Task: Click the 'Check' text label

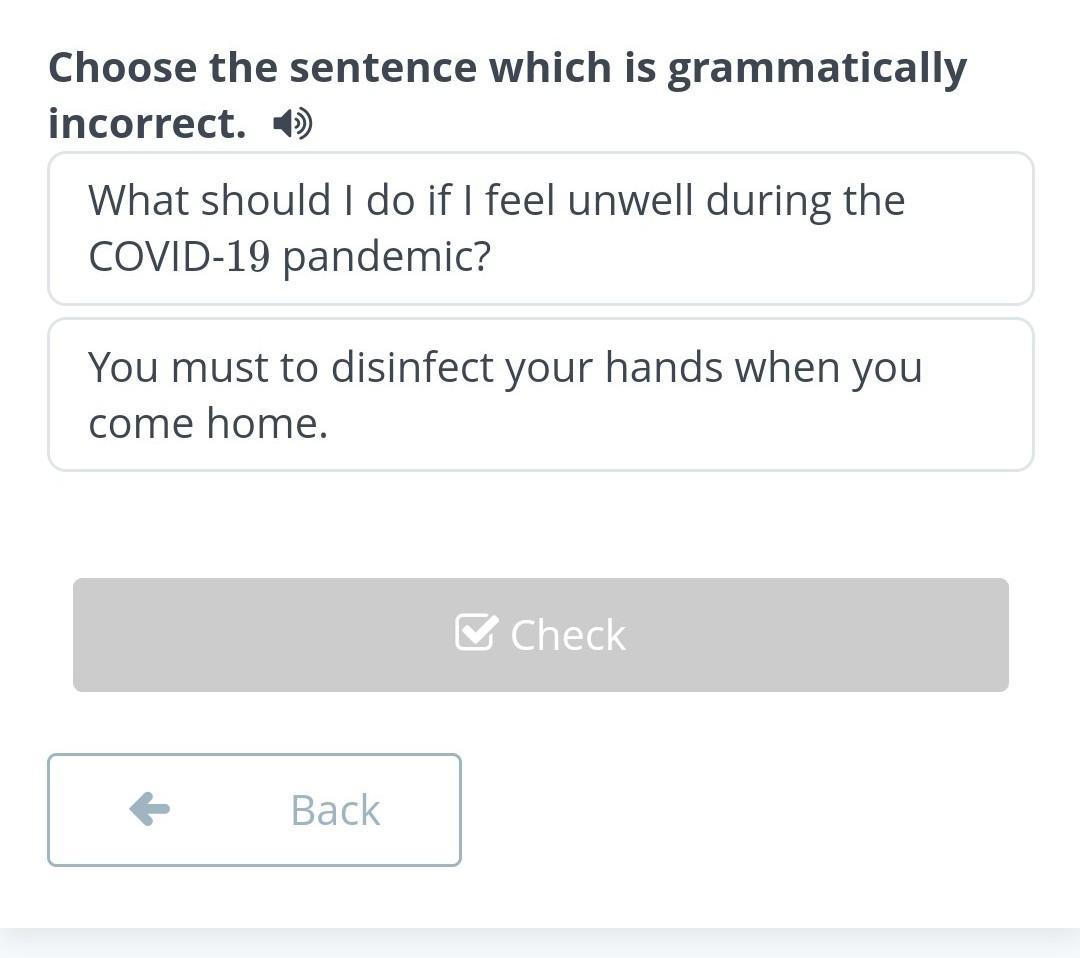Action: pos(568,635)
